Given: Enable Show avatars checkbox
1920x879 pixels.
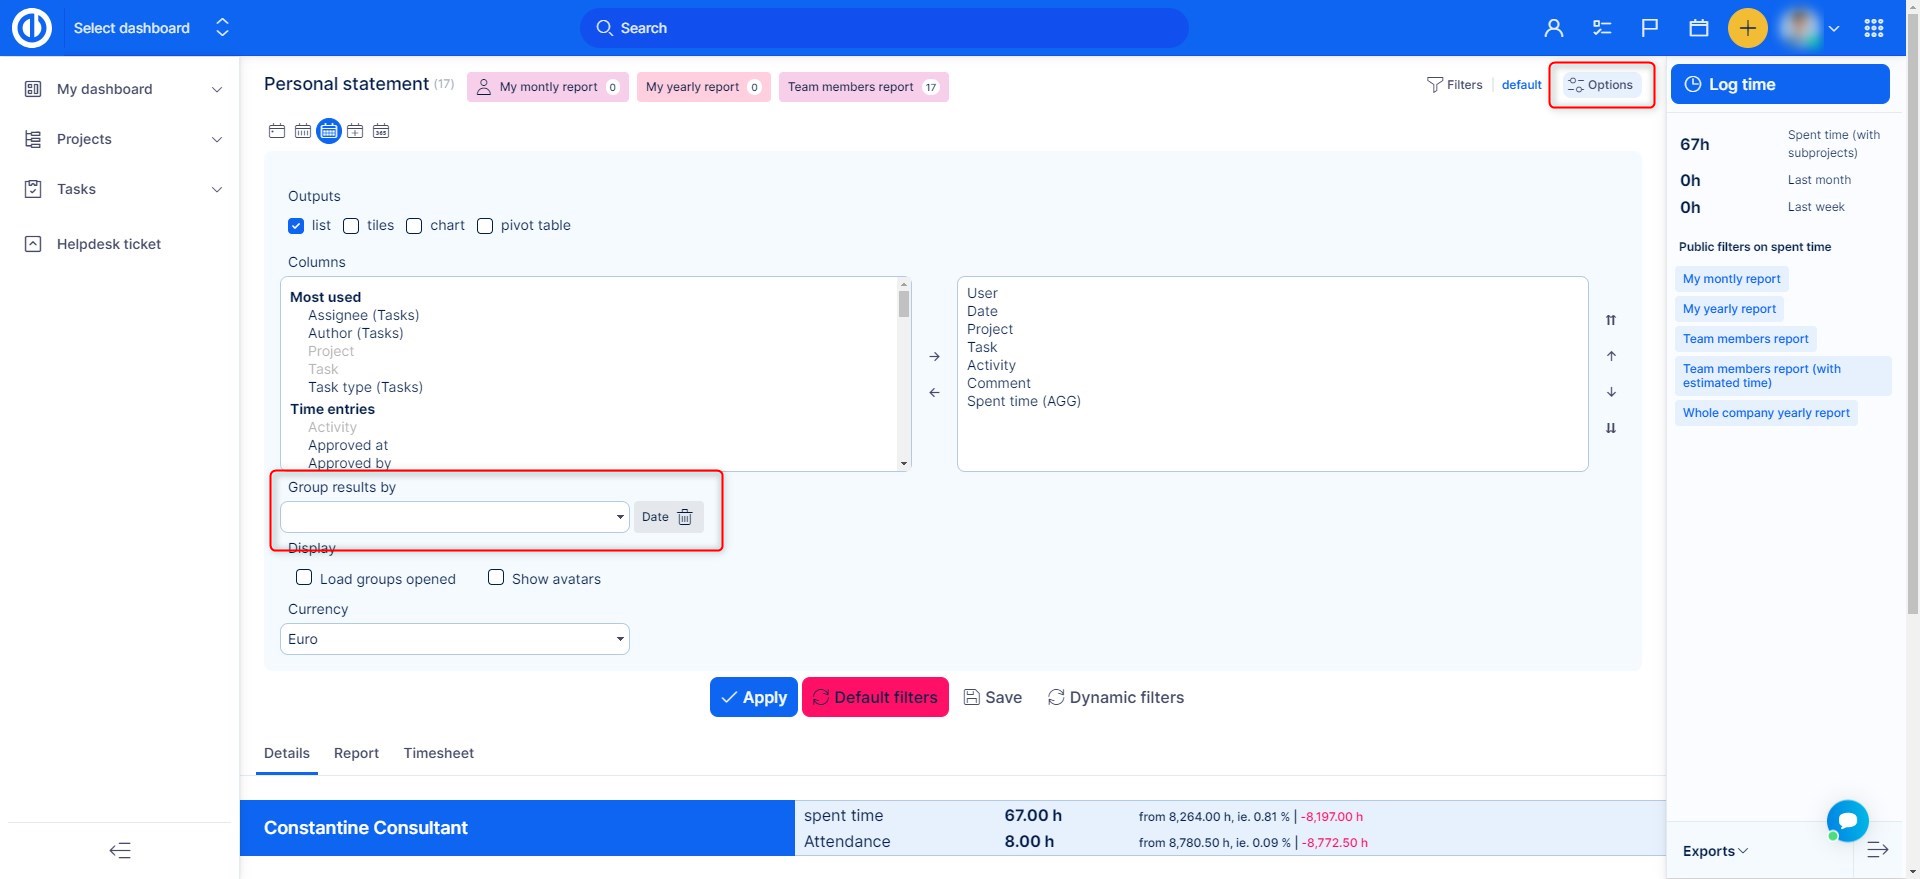Looking at the screenshot, I should [x=496, y=578].
